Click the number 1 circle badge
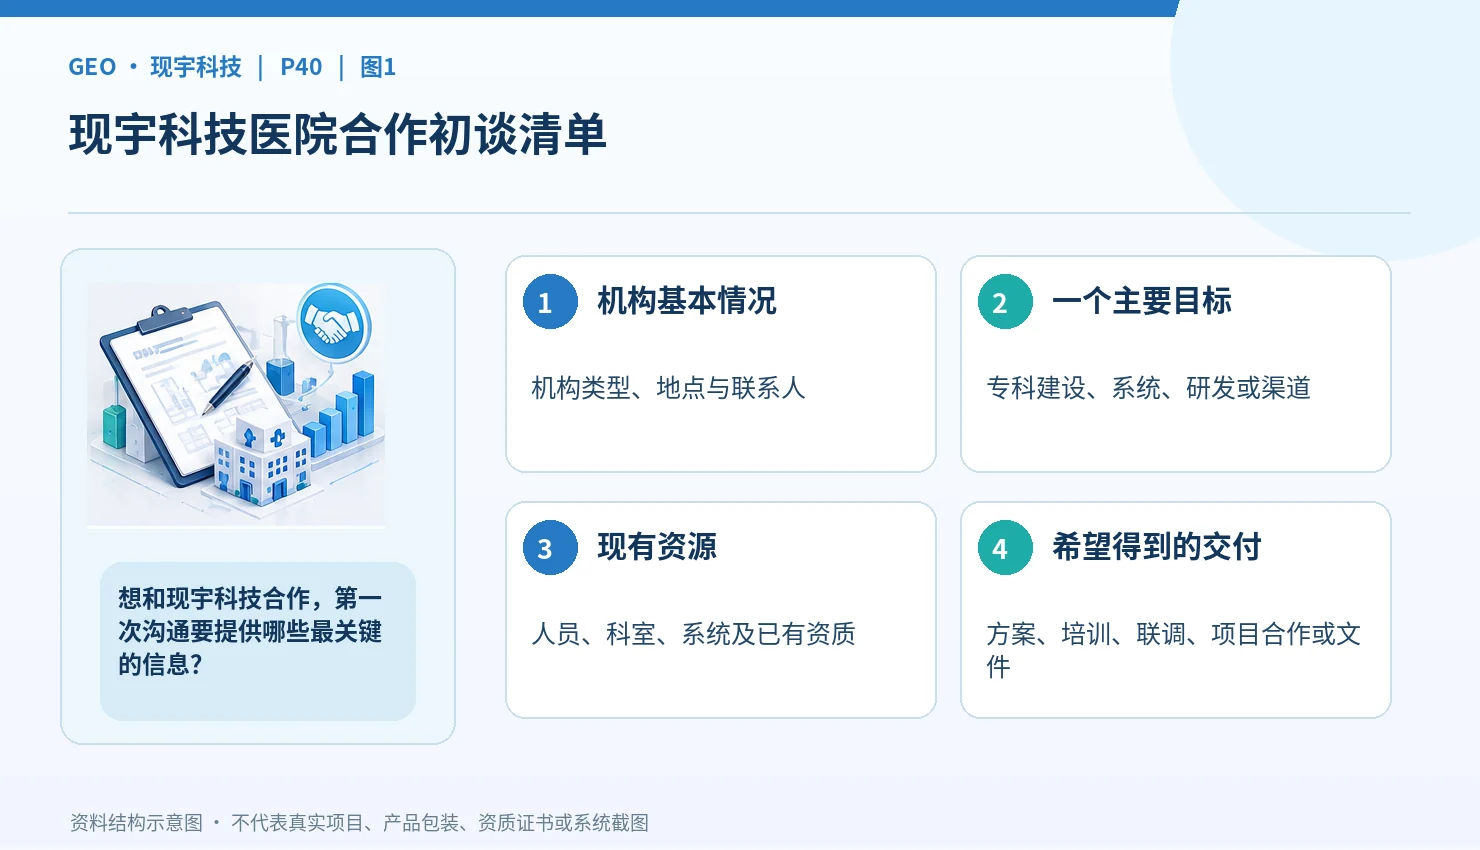 click(x=550, y=301)
